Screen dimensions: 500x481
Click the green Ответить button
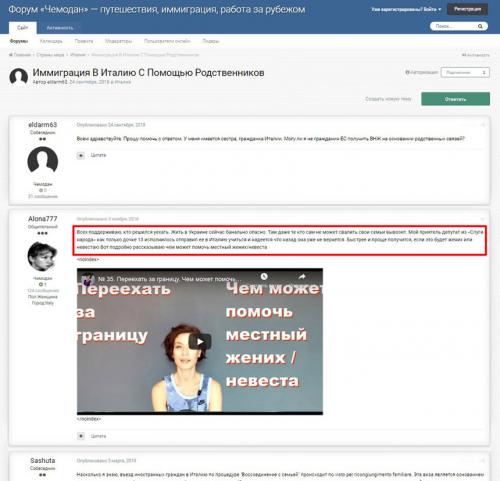pos(455,99)
